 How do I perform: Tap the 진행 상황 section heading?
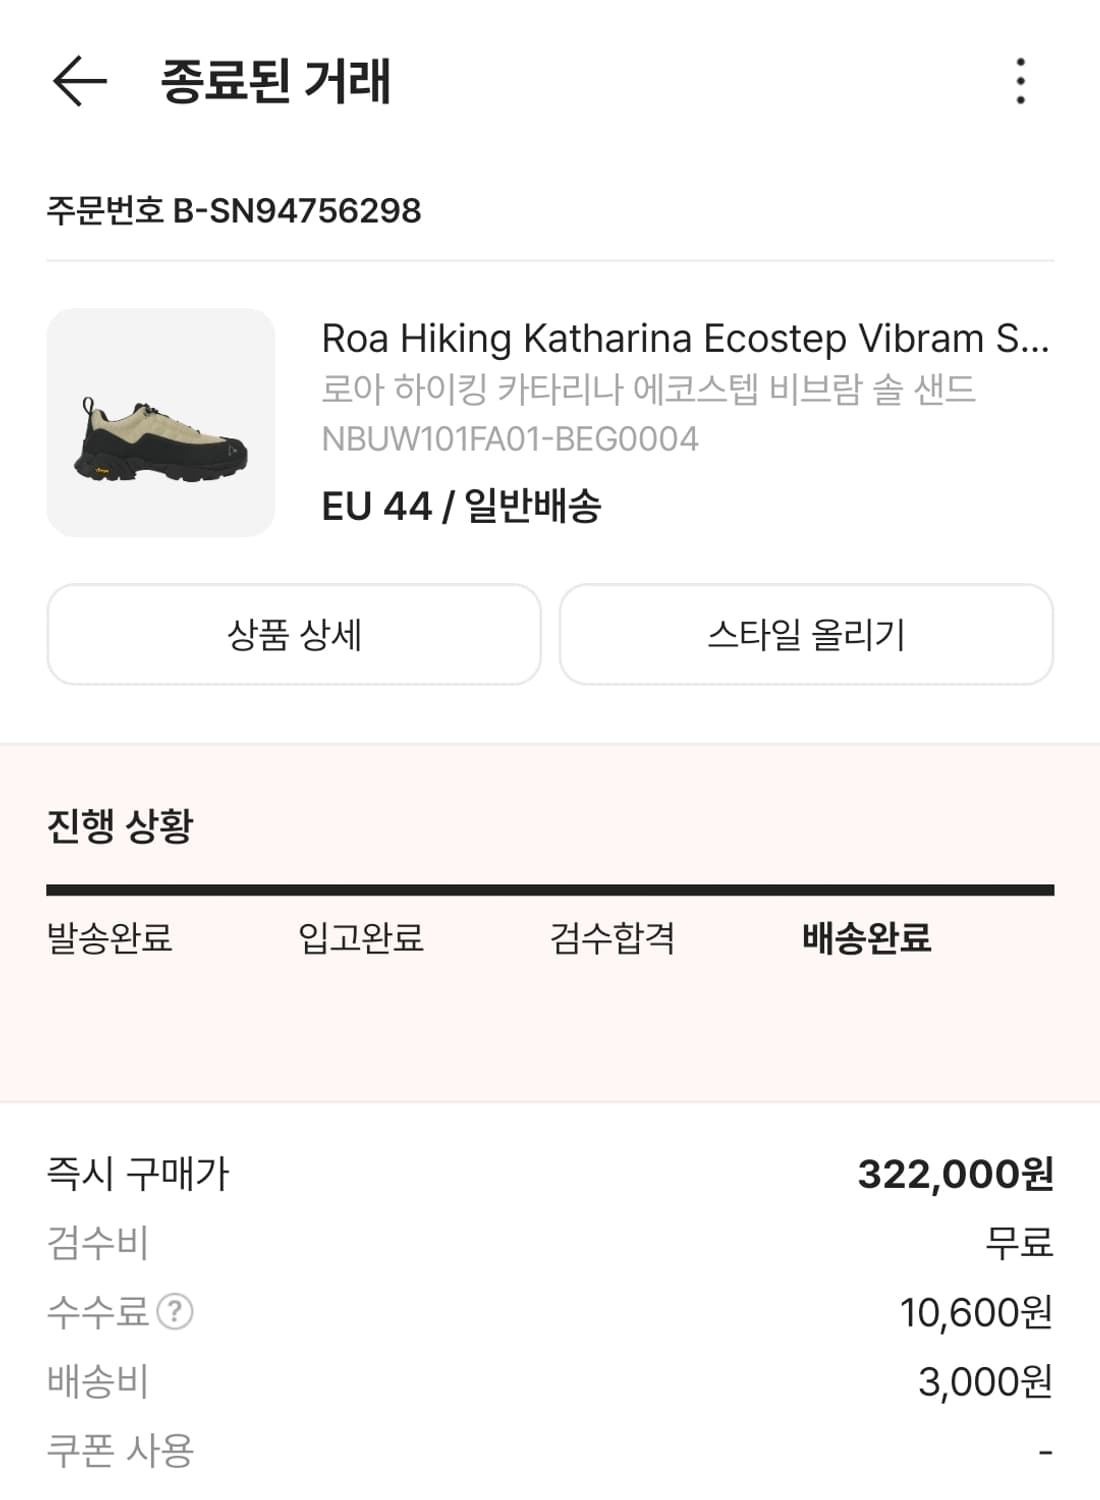point(120,826)
